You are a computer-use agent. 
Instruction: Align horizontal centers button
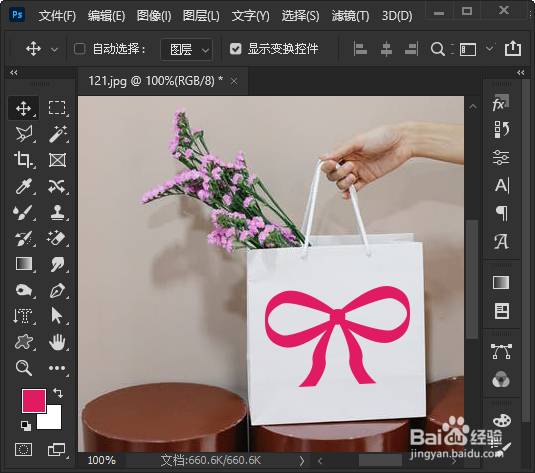[x=386, y=49]
